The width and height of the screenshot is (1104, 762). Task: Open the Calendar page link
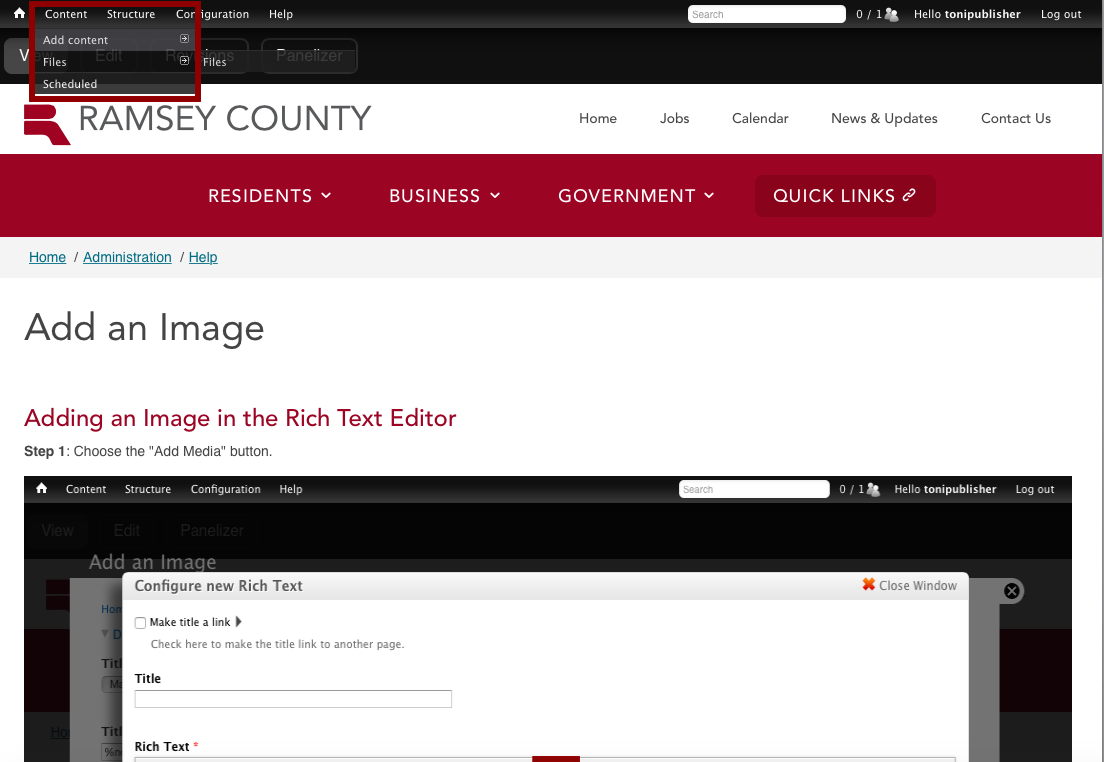pyautogui.click(x=760, y=118)
